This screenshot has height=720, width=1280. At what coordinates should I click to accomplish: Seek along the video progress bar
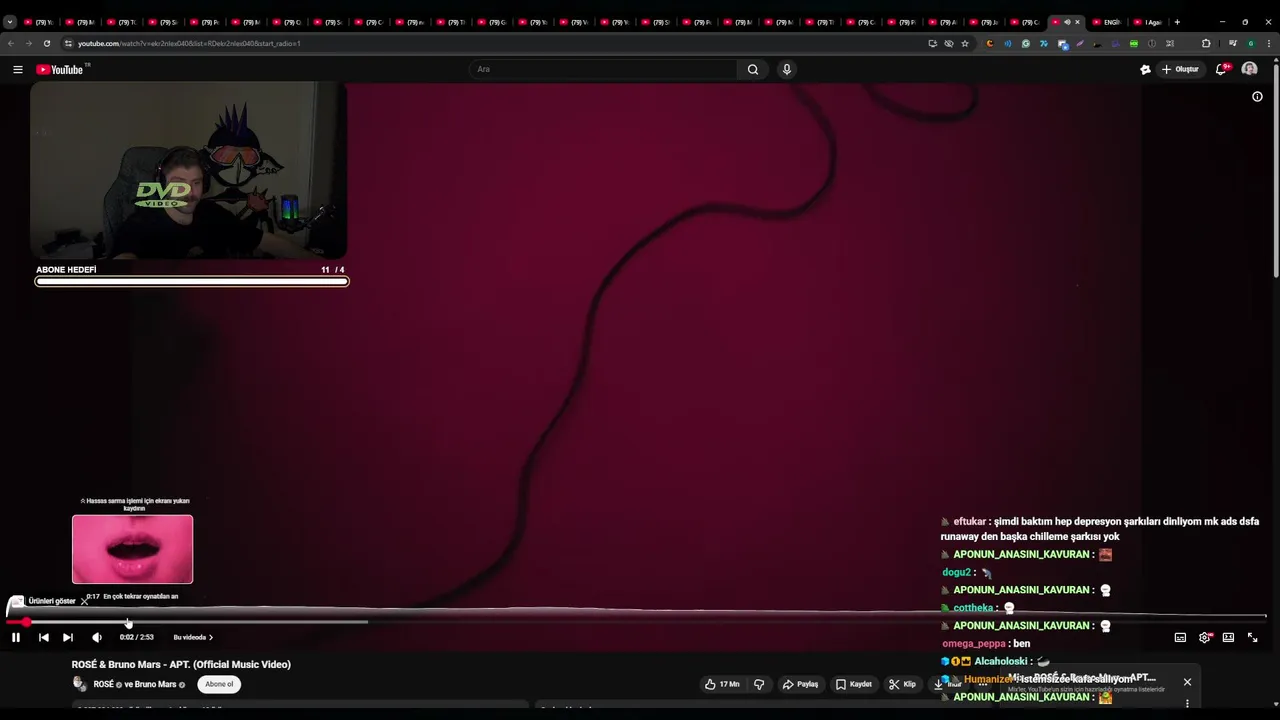click(636, 622)
